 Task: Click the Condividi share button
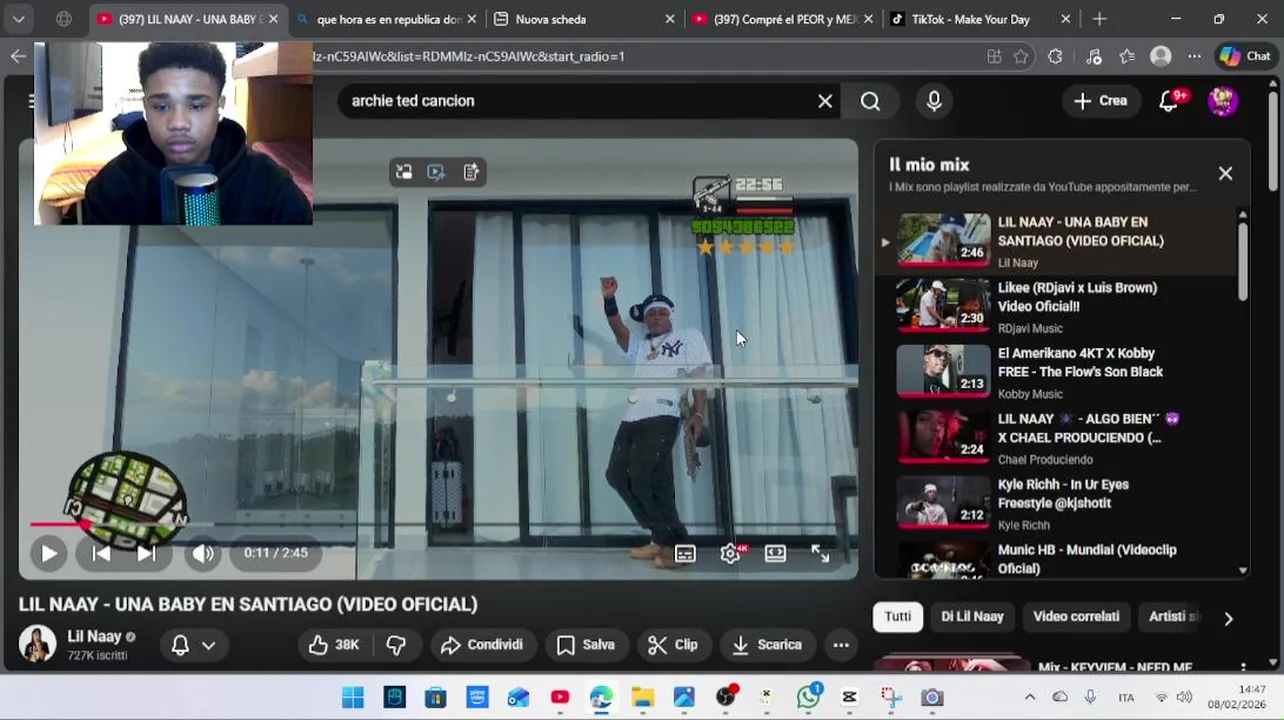482,645
